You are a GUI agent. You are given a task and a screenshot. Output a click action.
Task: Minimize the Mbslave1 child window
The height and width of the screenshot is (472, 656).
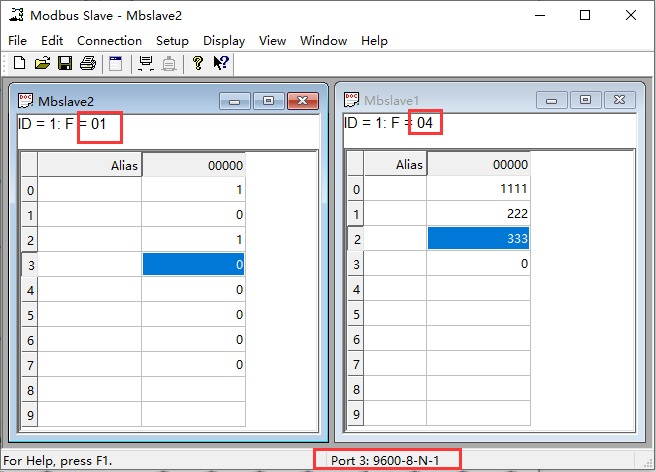(x=552, y=100)
